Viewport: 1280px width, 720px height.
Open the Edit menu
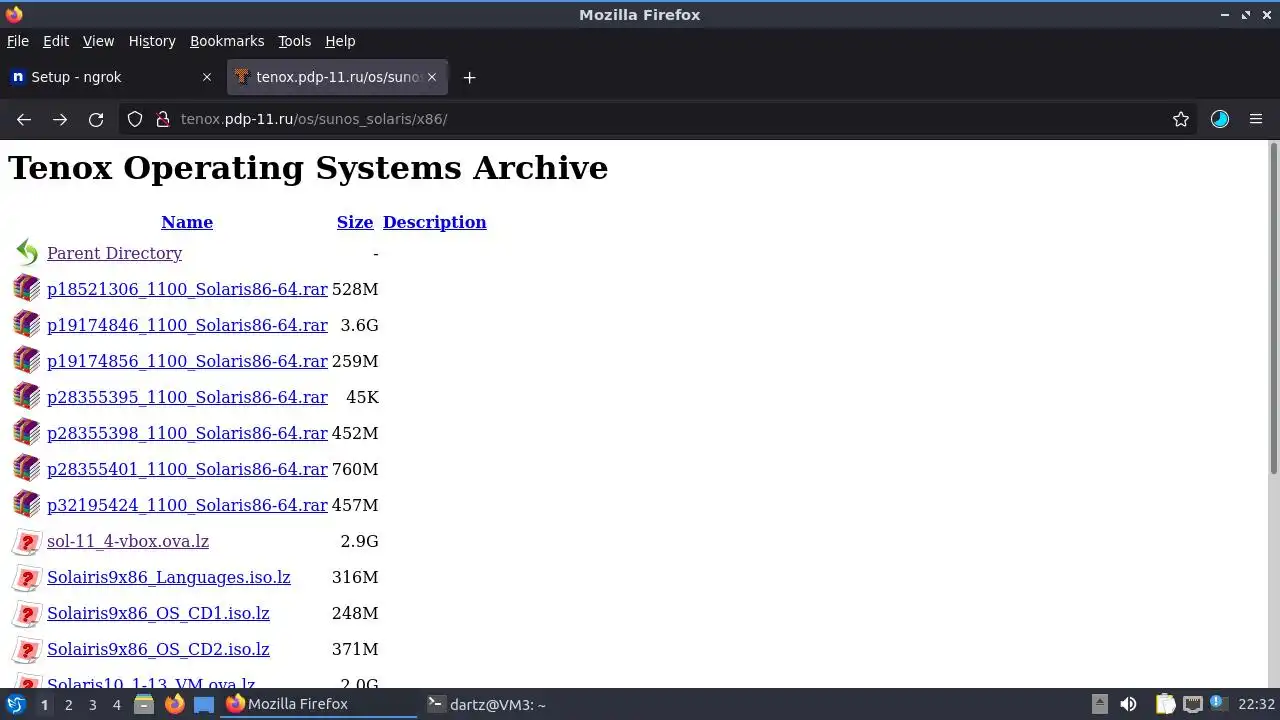(x=56, y=41)
